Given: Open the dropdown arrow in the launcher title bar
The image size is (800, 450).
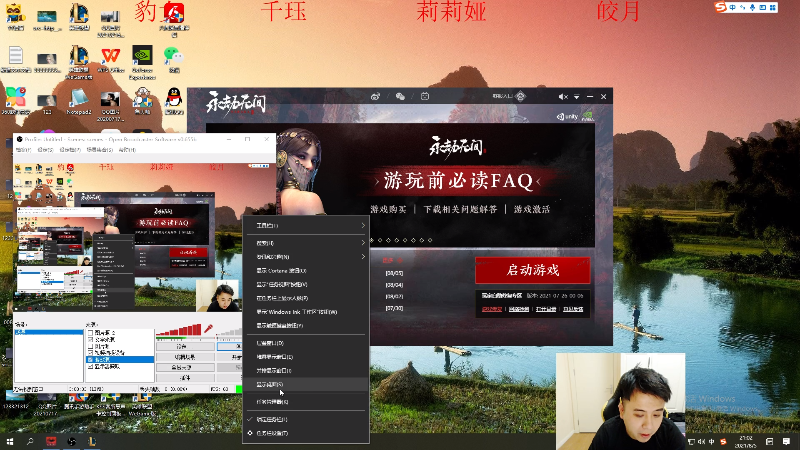Looking at the screenshot, I should [x=577, y=96].
